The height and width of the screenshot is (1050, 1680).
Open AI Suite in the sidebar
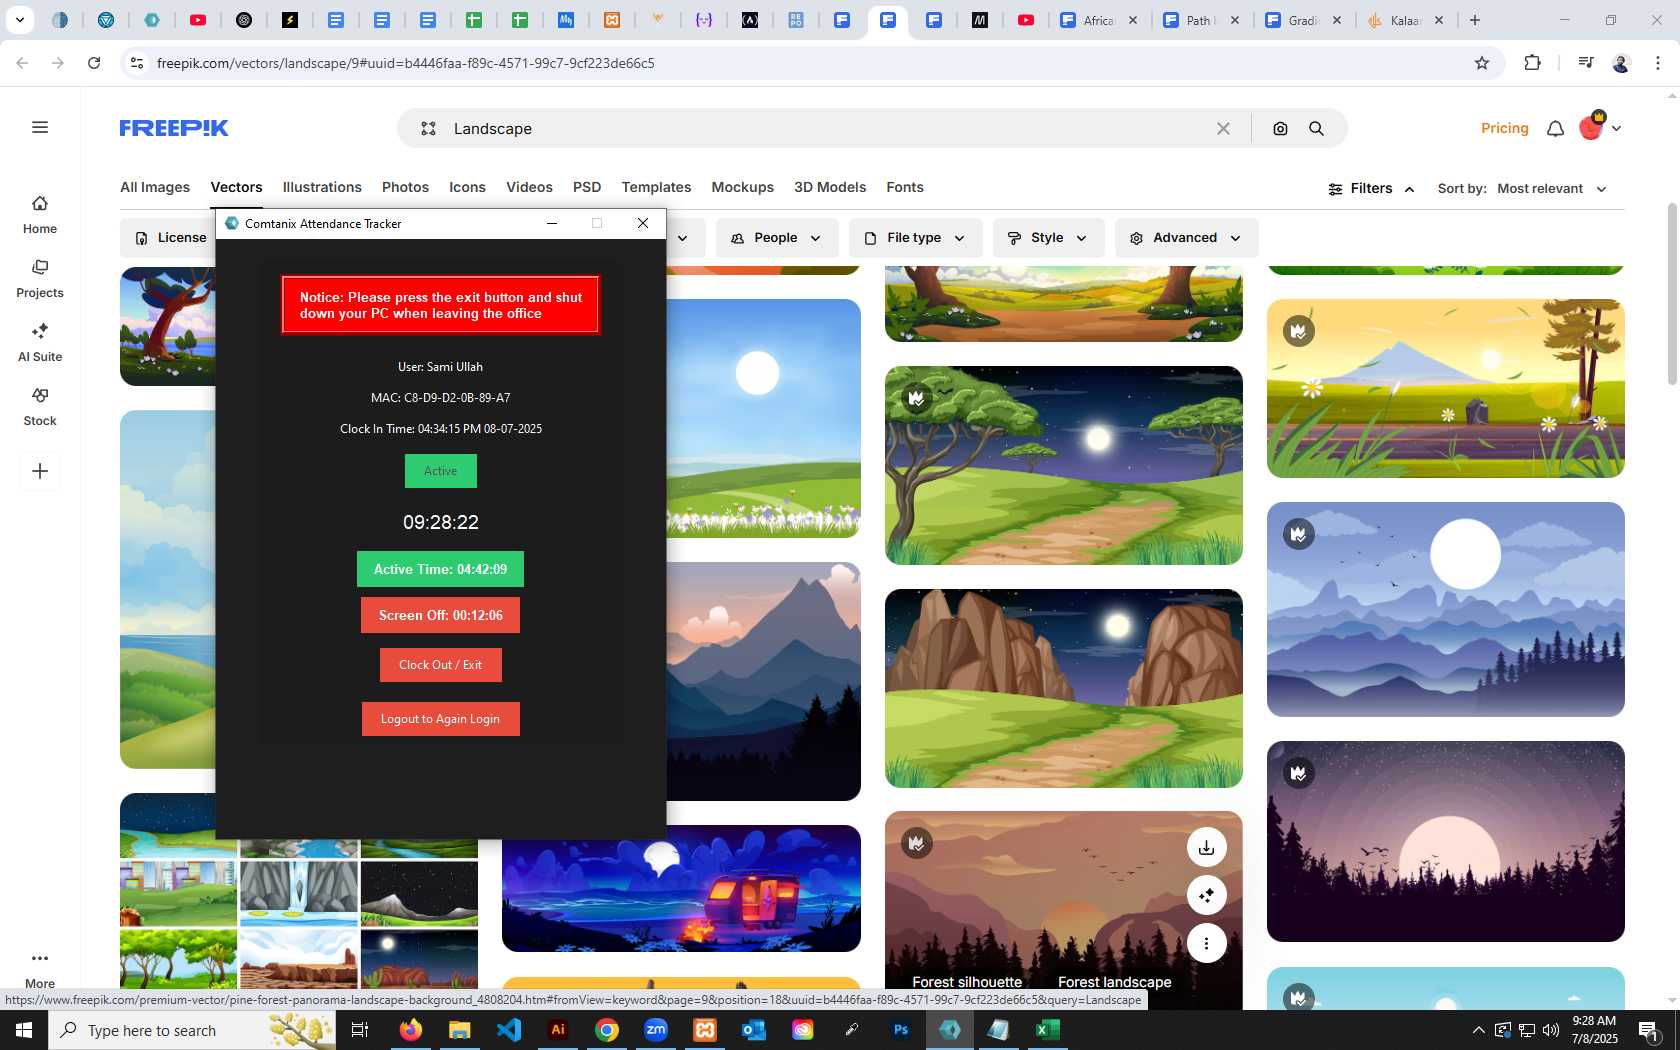coord(40,343)
